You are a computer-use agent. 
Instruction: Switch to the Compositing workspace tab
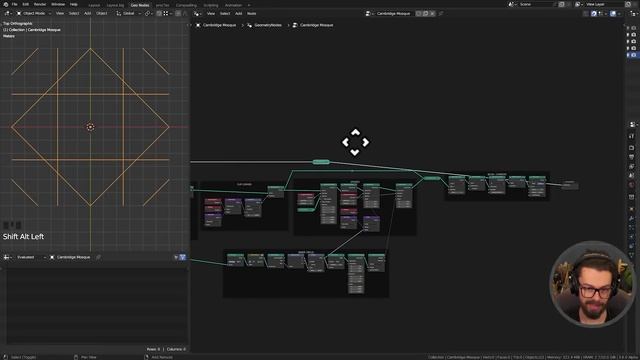pos(186,5)
